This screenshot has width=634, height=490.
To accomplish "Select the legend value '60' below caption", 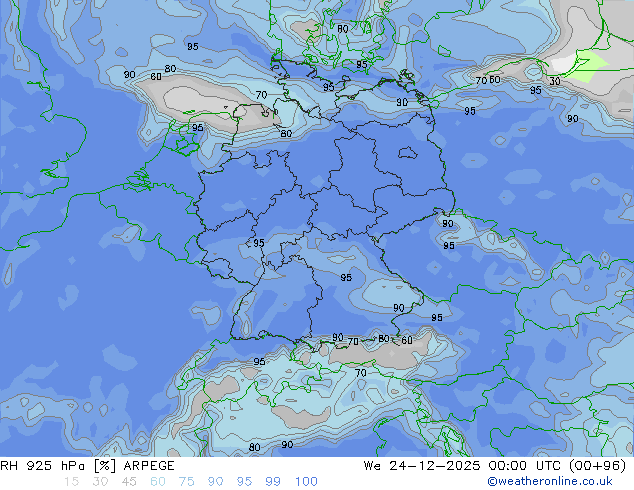I will point(158,481).
